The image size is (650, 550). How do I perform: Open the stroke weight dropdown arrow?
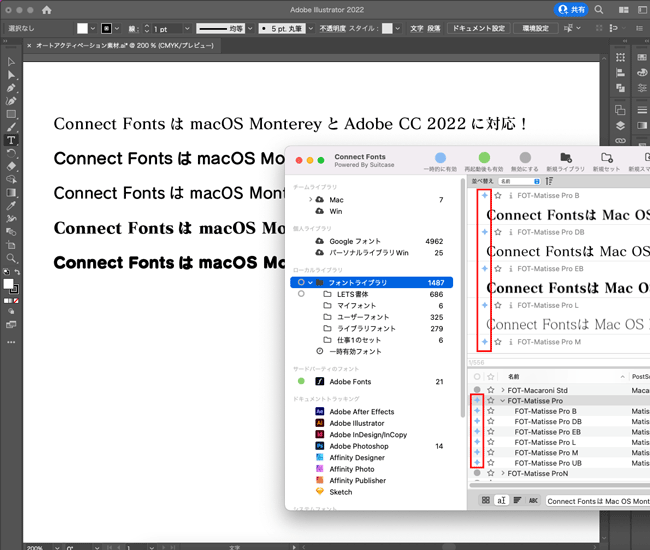187,29
